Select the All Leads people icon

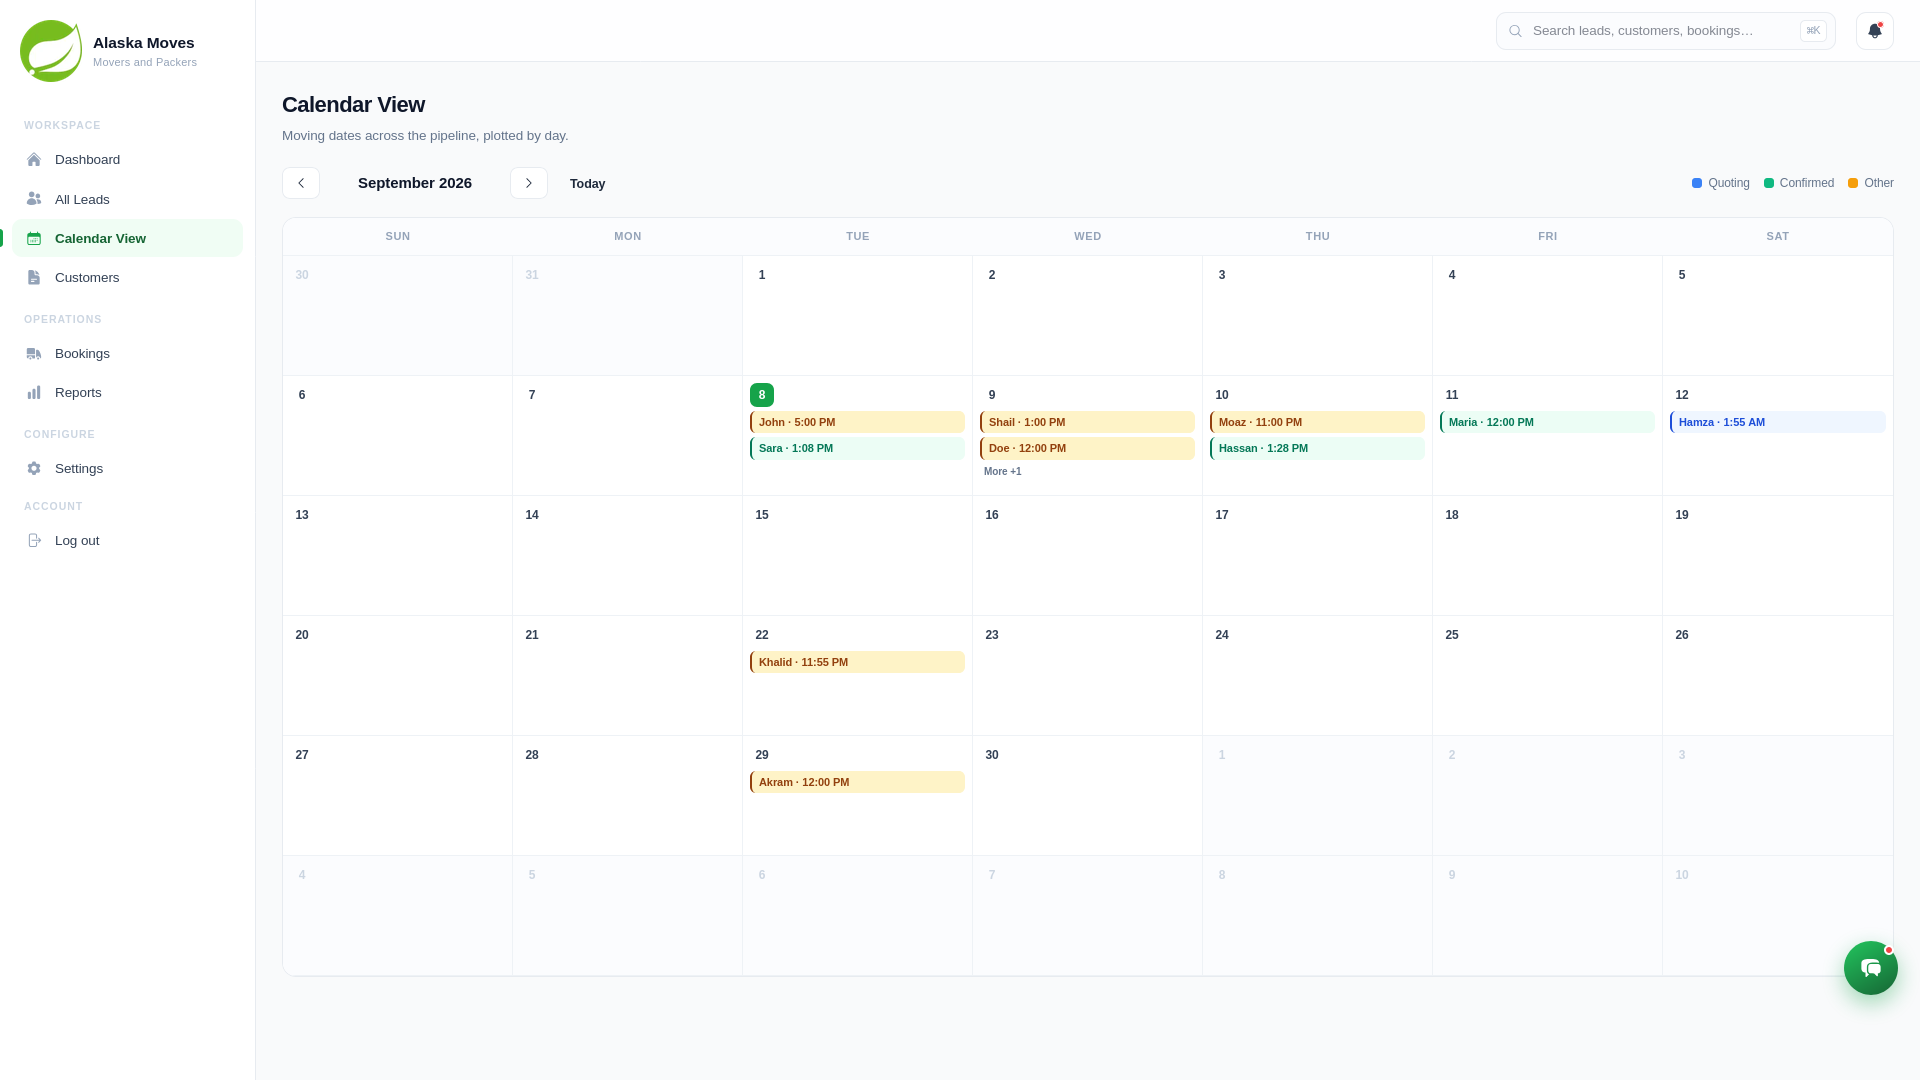pyautogui.click(x=34, y=199)
